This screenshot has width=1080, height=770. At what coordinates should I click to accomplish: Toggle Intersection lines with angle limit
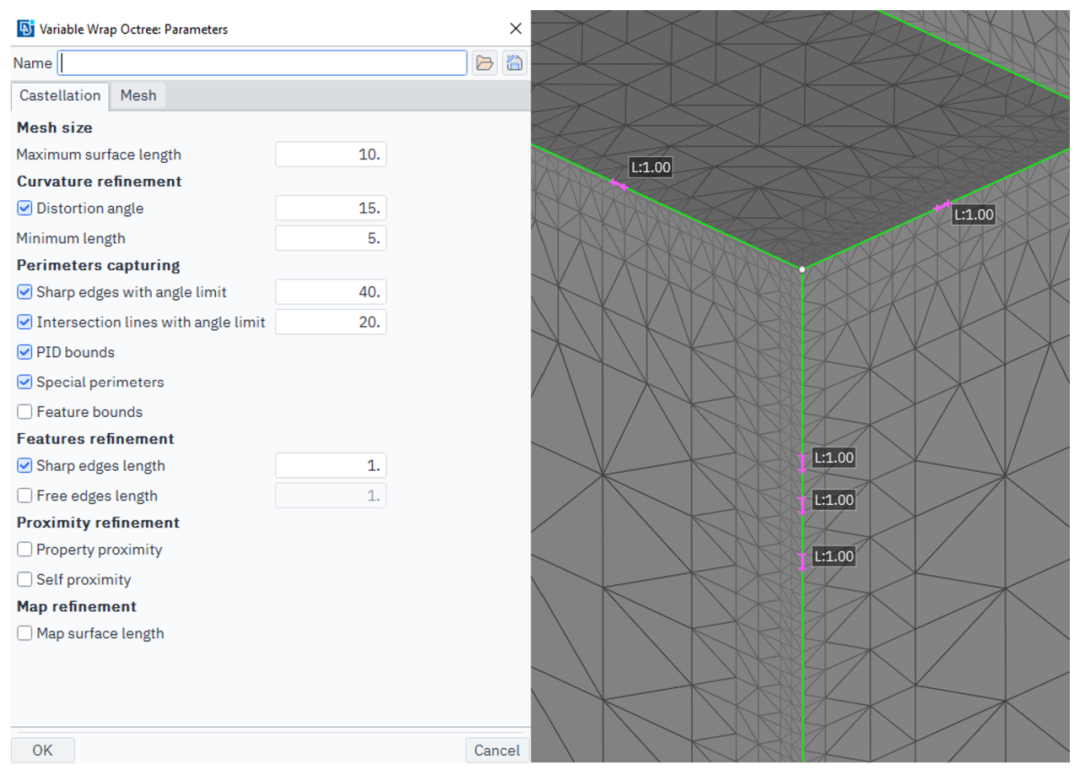[x=25, y=323]
